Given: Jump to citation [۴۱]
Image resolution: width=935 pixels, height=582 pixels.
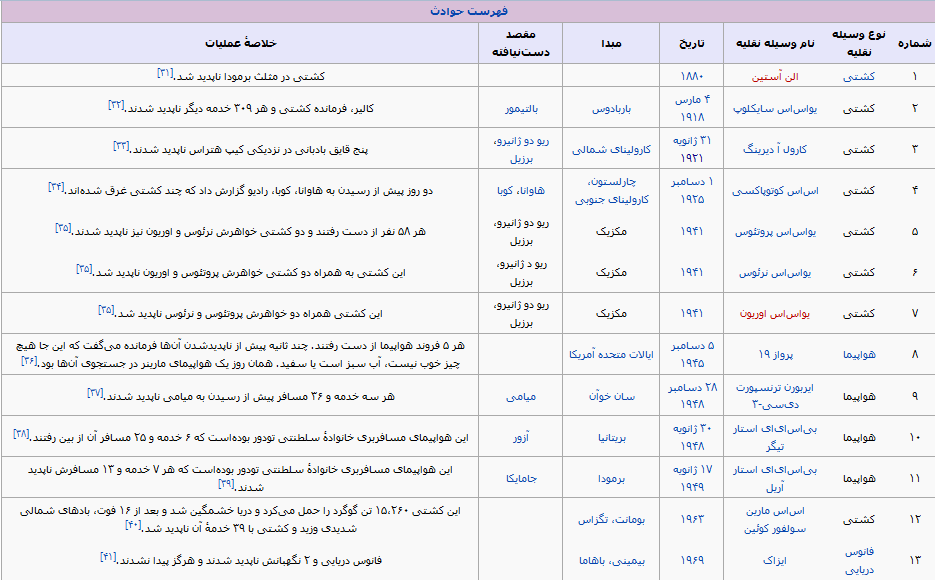Looking at the screenshot, I should click(108, 557).
